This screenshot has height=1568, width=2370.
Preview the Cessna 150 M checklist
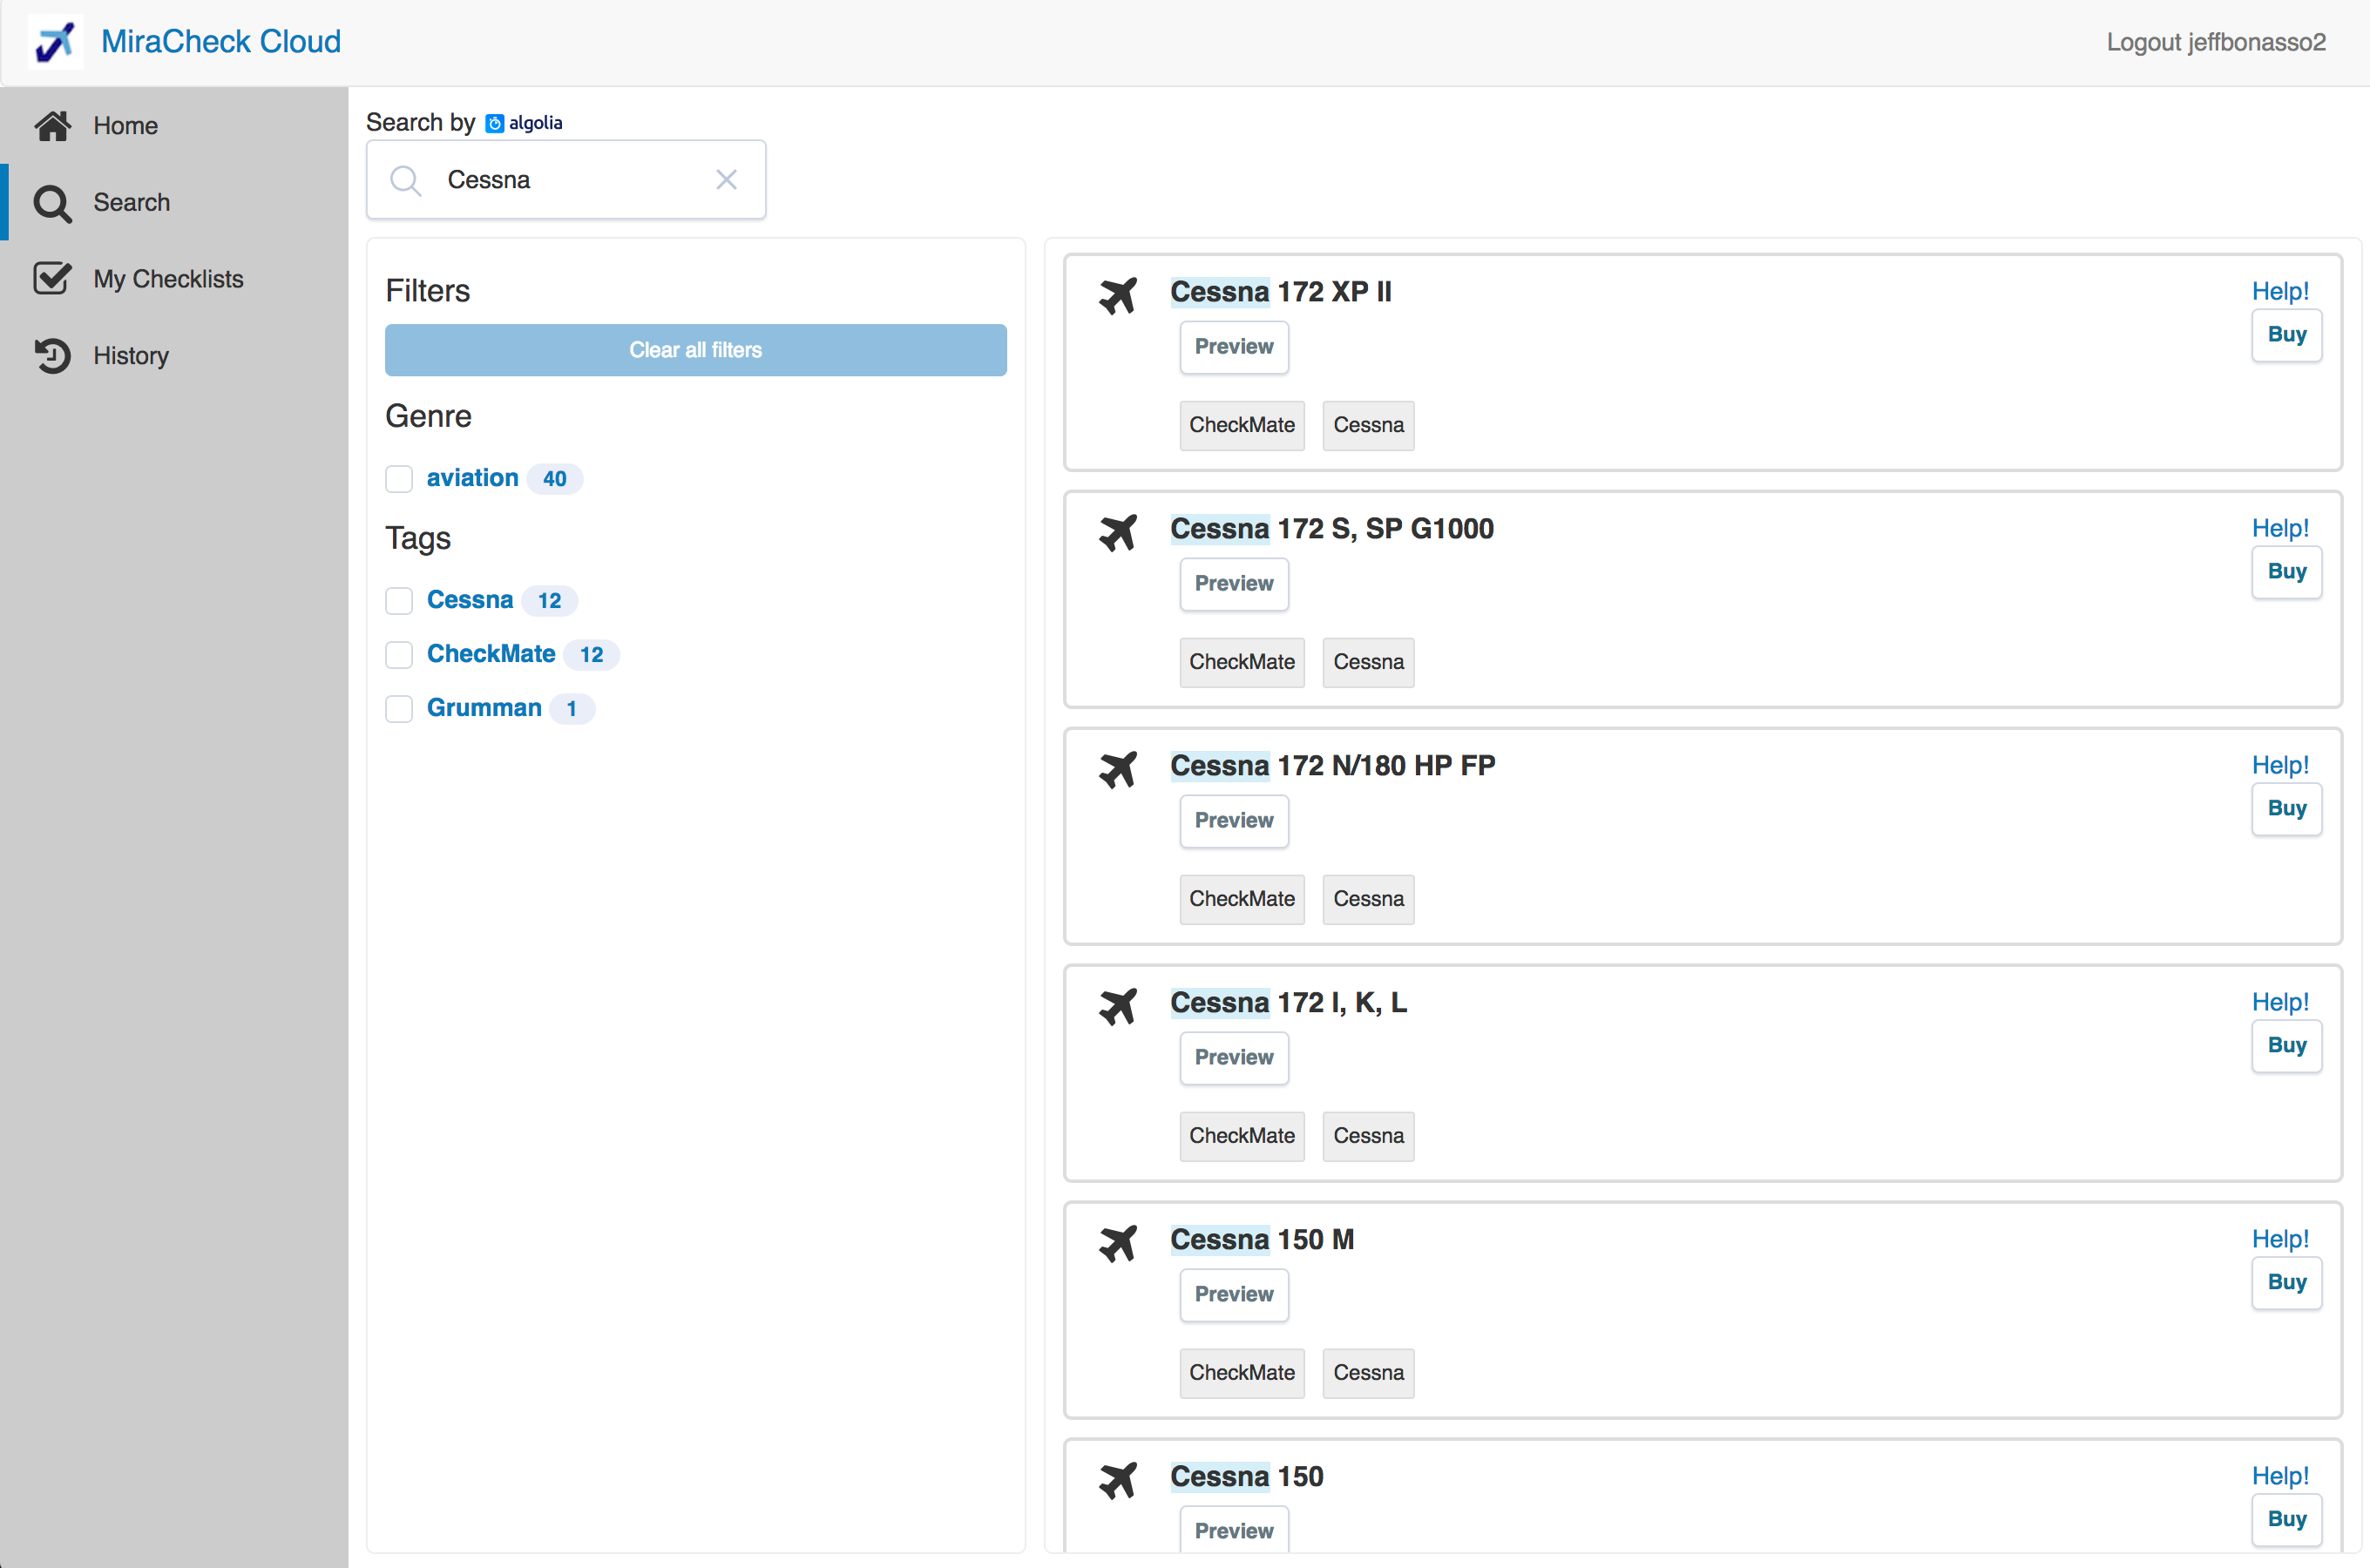pyautogui.click(x=1234, y=1295)
